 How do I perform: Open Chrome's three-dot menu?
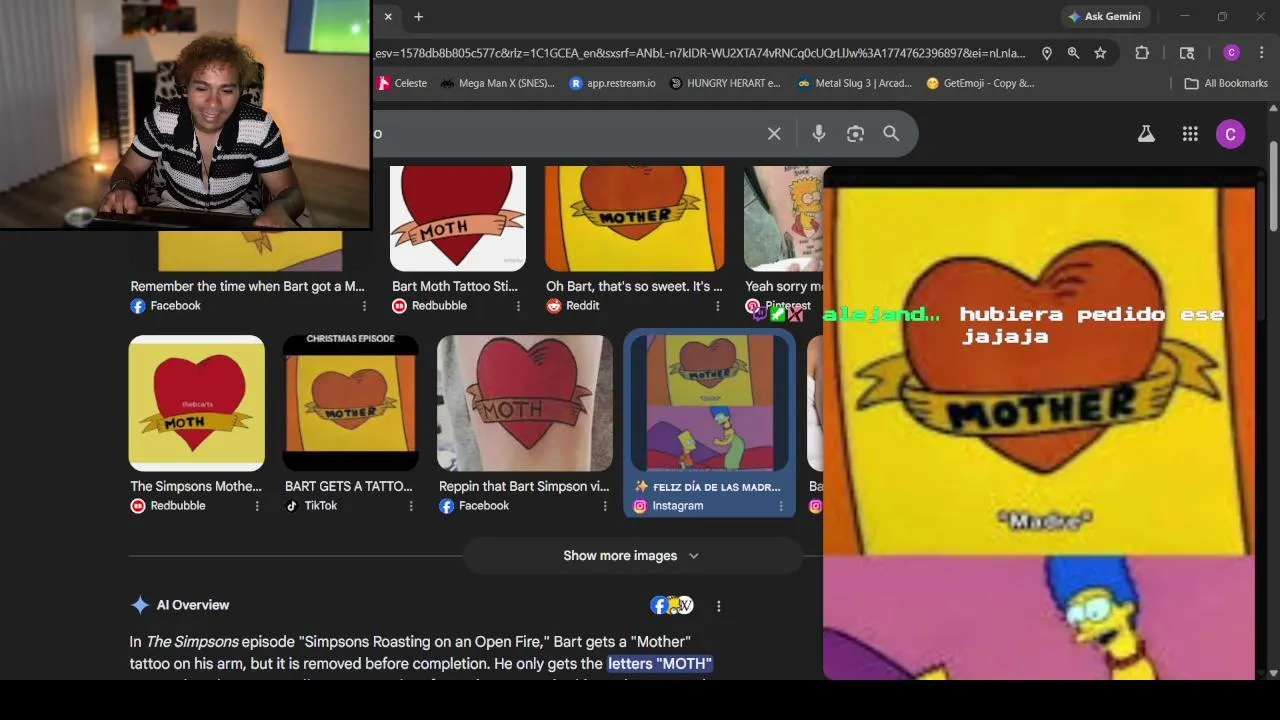click(1261, 53)
